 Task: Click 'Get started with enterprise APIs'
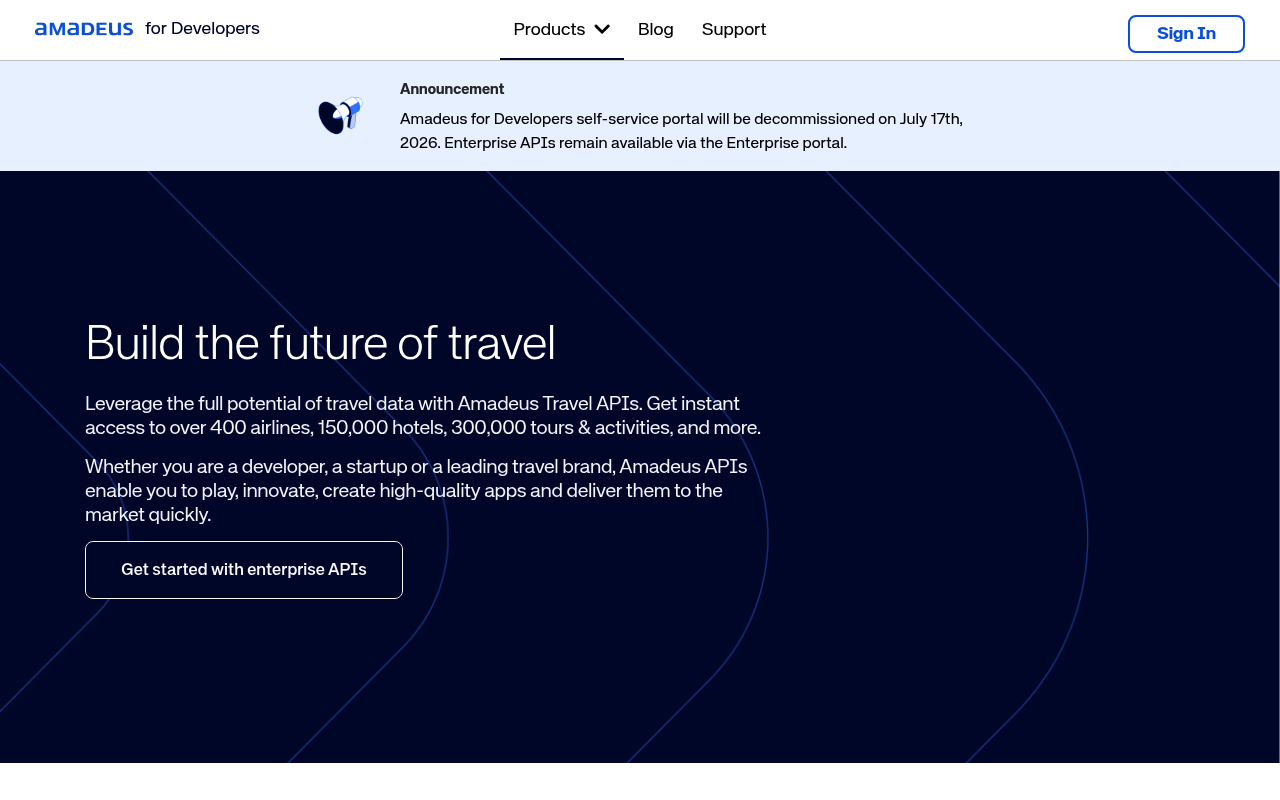click(244, 570)
